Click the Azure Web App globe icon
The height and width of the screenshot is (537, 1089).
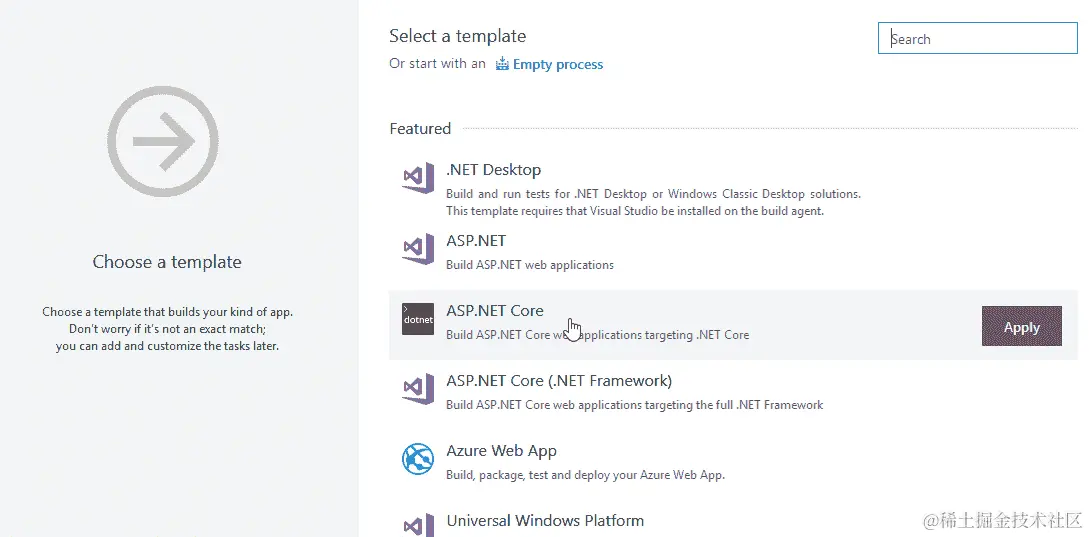click(x=418, y=459)
